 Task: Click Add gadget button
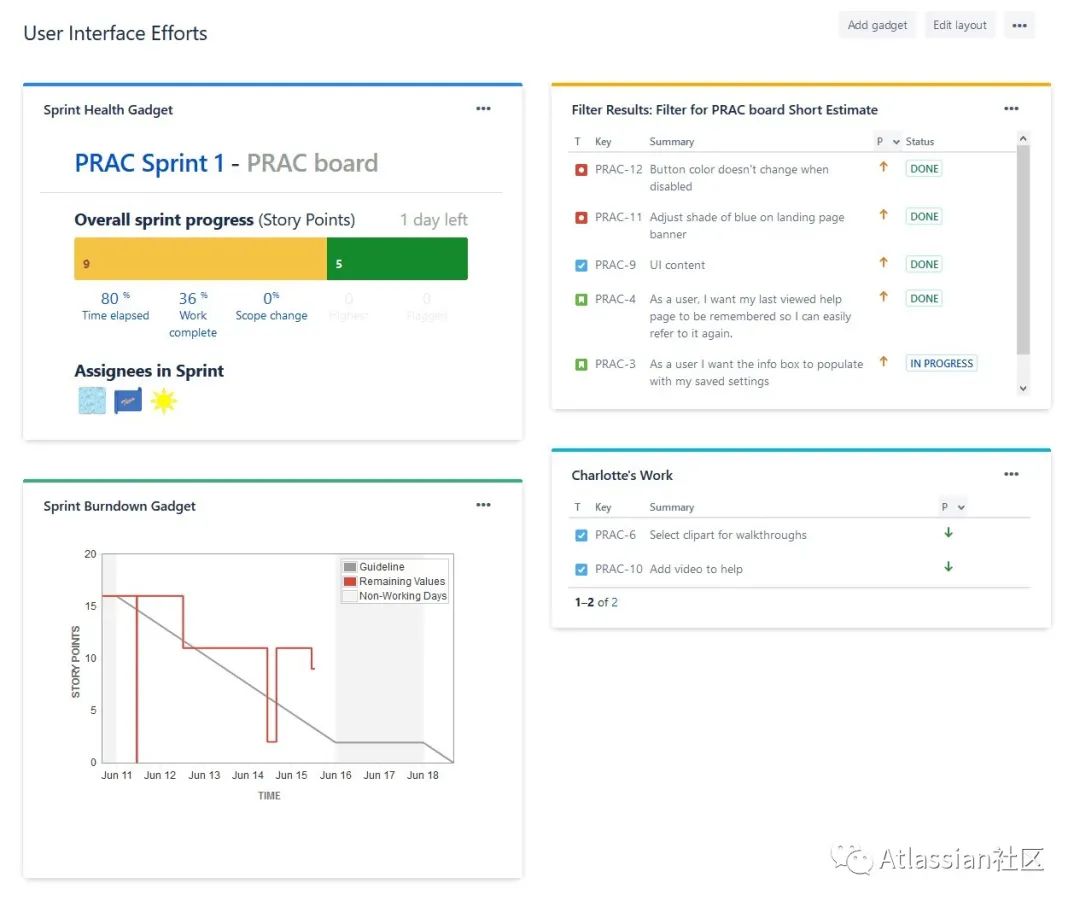pyautogui.click(x=877, y=25)
